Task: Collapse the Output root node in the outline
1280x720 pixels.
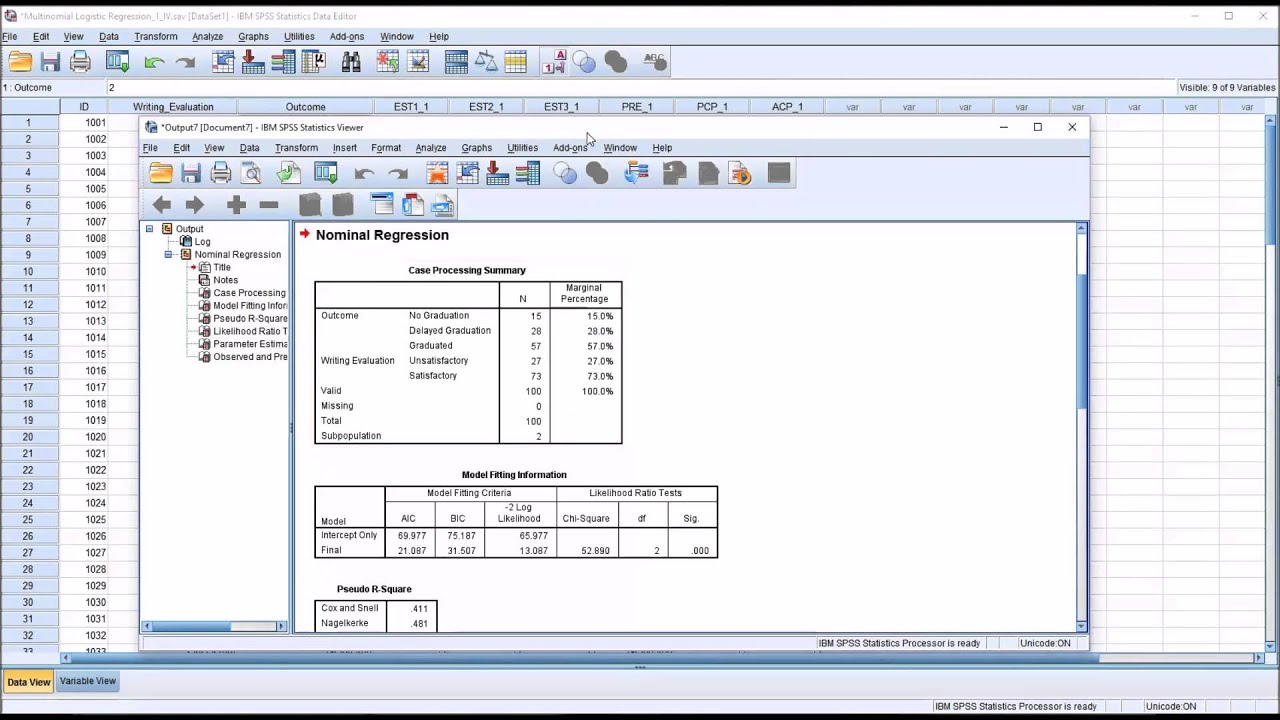Action: click(149, 229)
